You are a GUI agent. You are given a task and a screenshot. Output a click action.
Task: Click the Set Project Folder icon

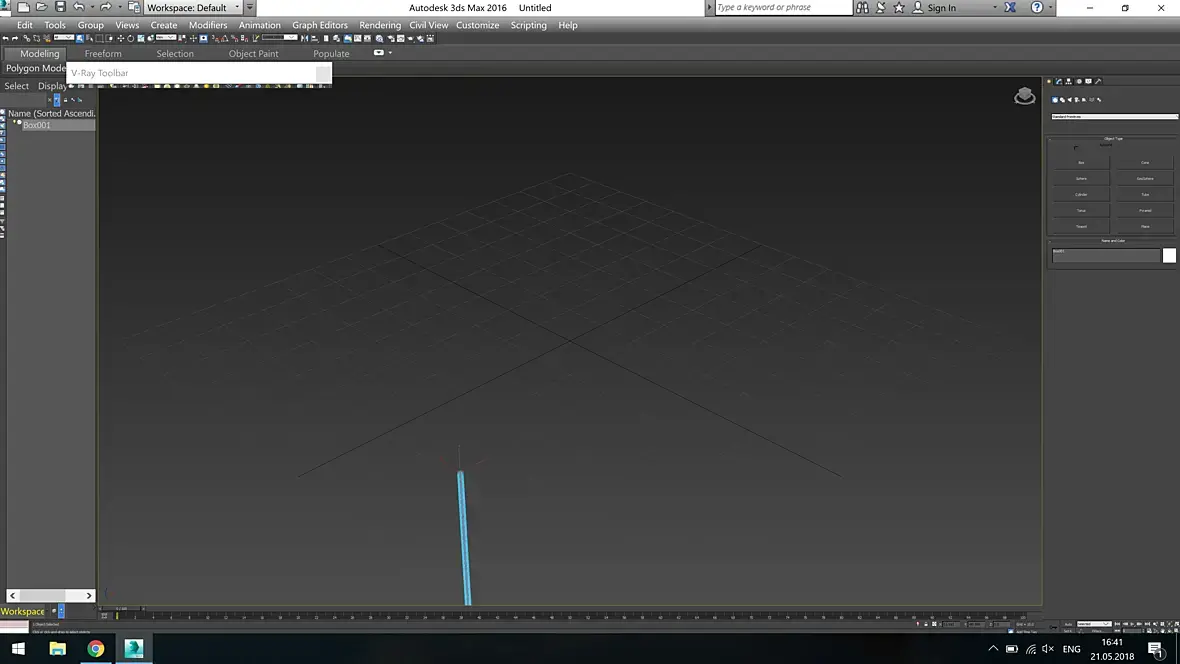[x=134, y=7]
